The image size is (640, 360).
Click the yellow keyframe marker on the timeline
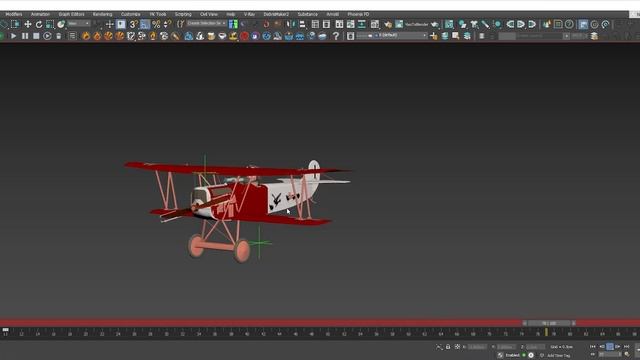point(546,333)
